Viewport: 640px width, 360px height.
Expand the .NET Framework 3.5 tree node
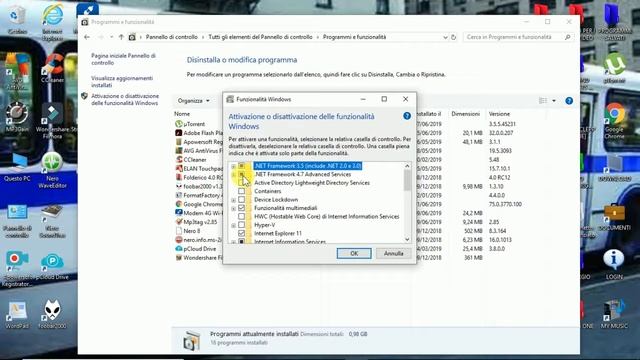tap(233, 166)
